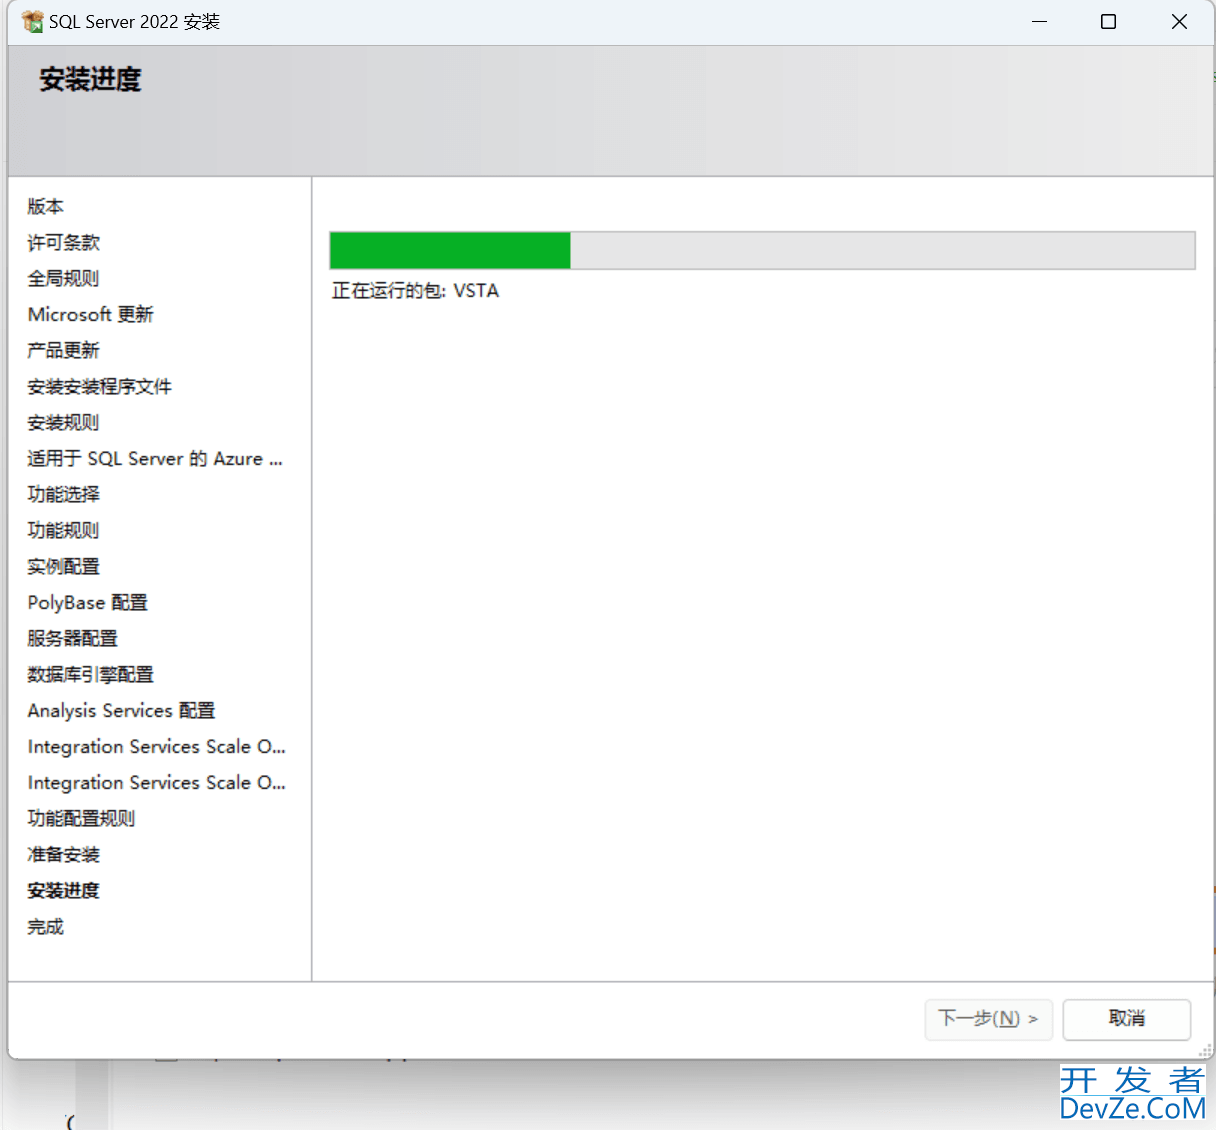Select the 安装安装程序文件 step

tap(100, 386)
